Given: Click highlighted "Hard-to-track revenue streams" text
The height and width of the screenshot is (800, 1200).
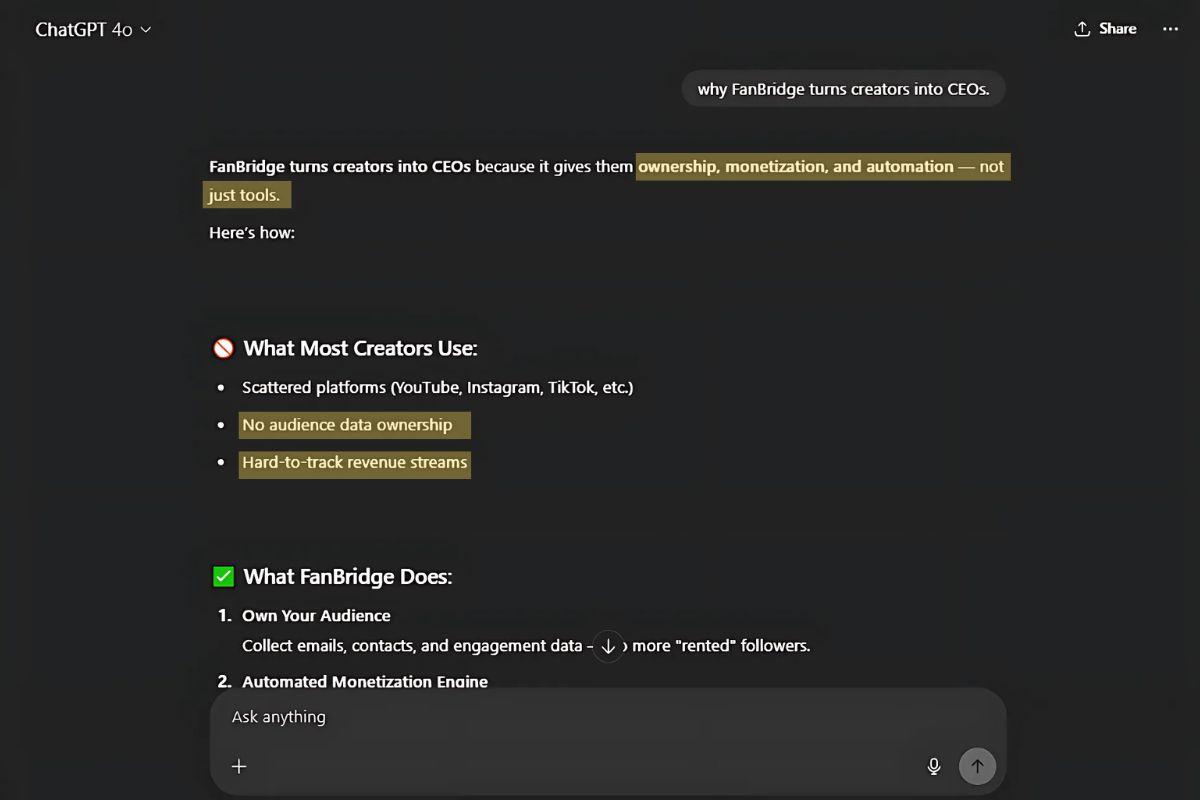Looking at the screenshot, I should pyautogui.click(x=354, y=463).
